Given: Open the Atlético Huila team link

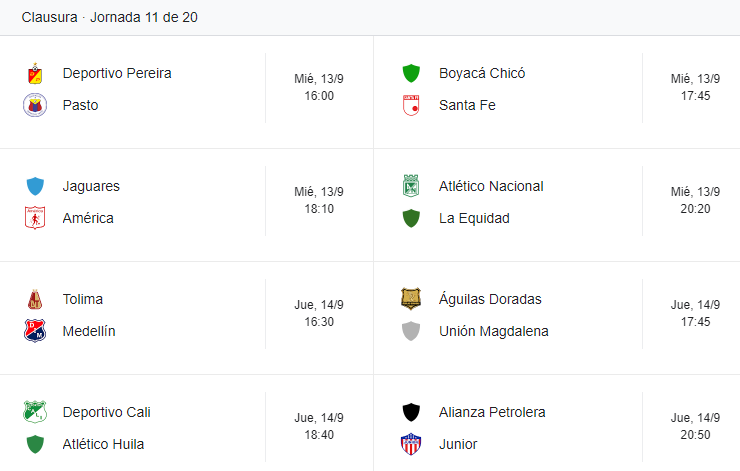Looking at the screenshot, I should [103, 445].
